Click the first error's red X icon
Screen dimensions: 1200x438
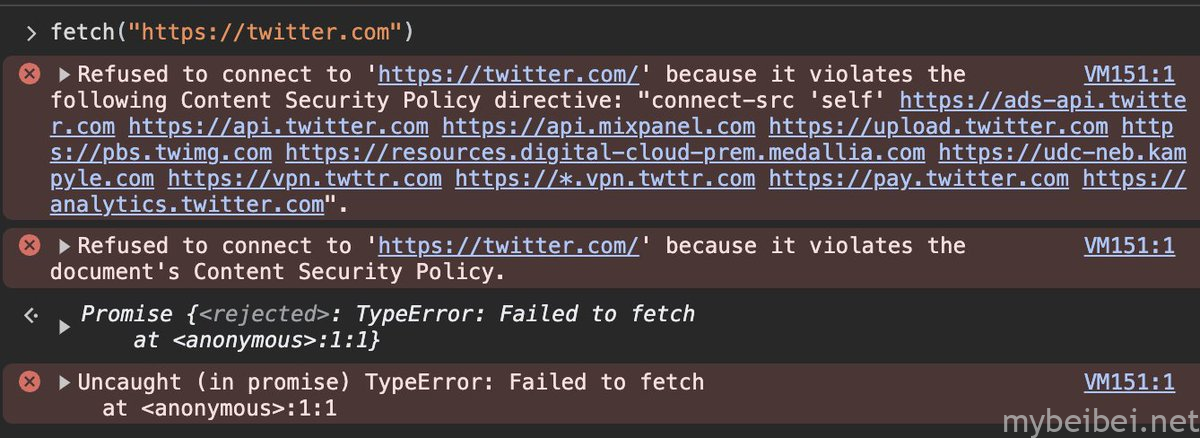coord(31,74)
